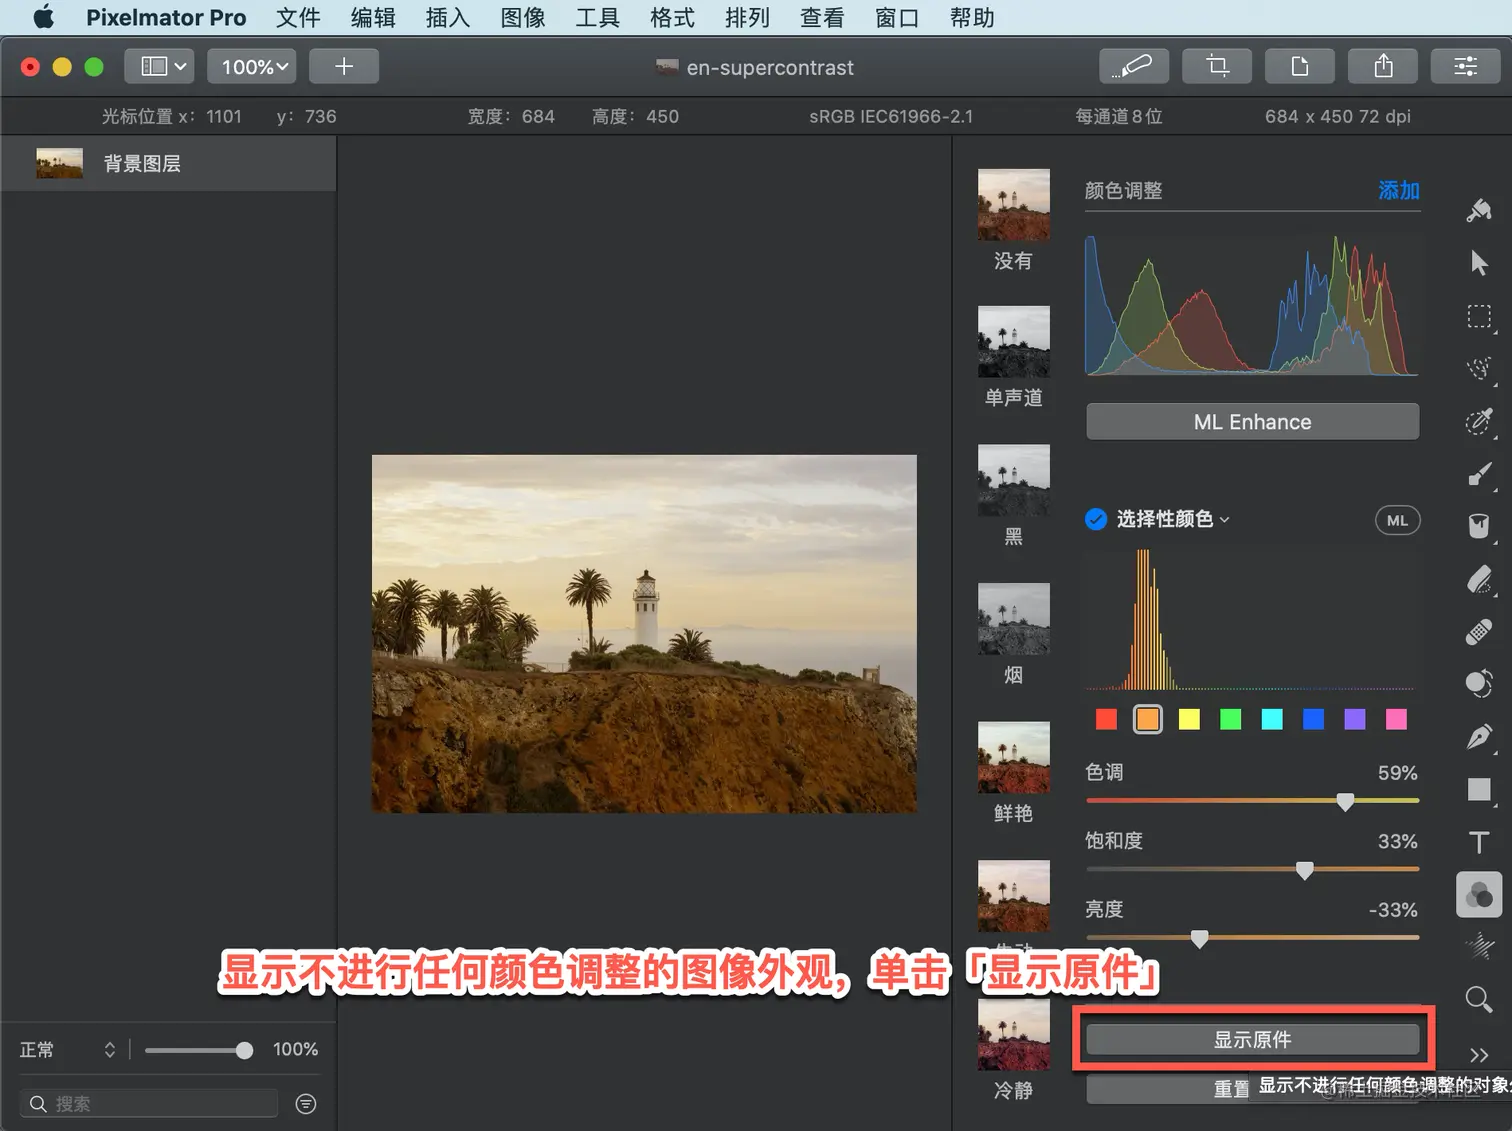This screenshot has height=1131, width=1512.
Task: Open the 排列 menu
Action: 747,17
